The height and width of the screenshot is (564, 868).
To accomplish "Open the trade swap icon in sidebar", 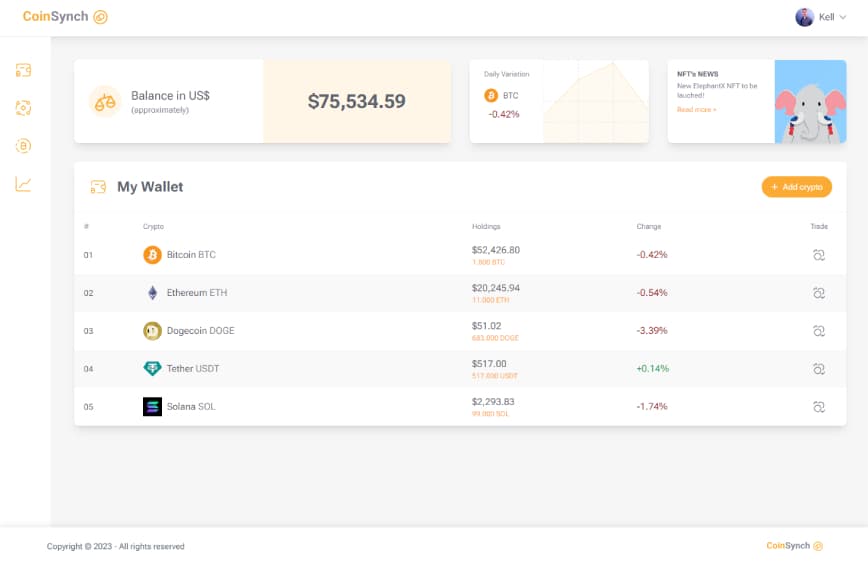I will coord(23,108).
